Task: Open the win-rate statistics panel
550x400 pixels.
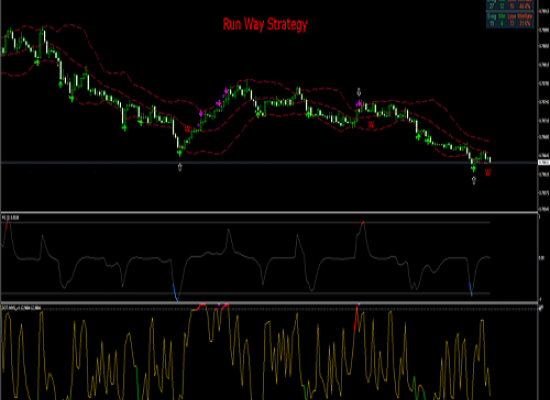Action: point(510,14)
